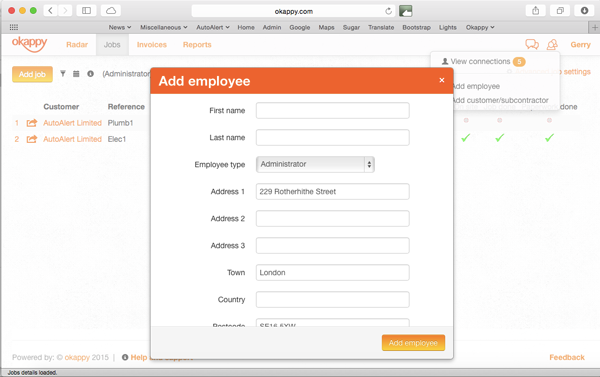Viewport: 600px width, 377px height.
Task: Open the Google bookmark
Action: (x=300, y=27)
